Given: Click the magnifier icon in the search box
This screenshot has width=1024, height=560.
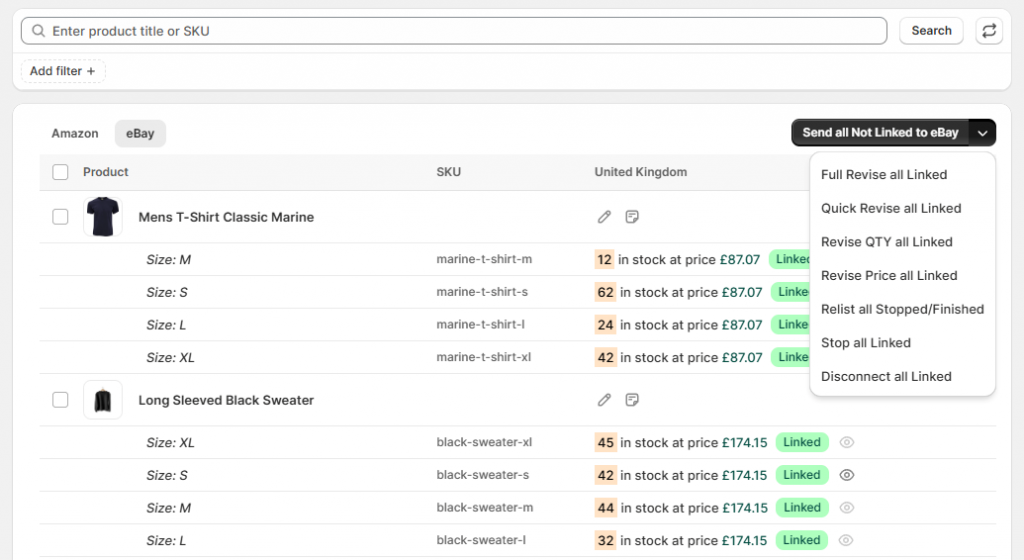Looking at the screenshot, I should (x=39, y=31).
